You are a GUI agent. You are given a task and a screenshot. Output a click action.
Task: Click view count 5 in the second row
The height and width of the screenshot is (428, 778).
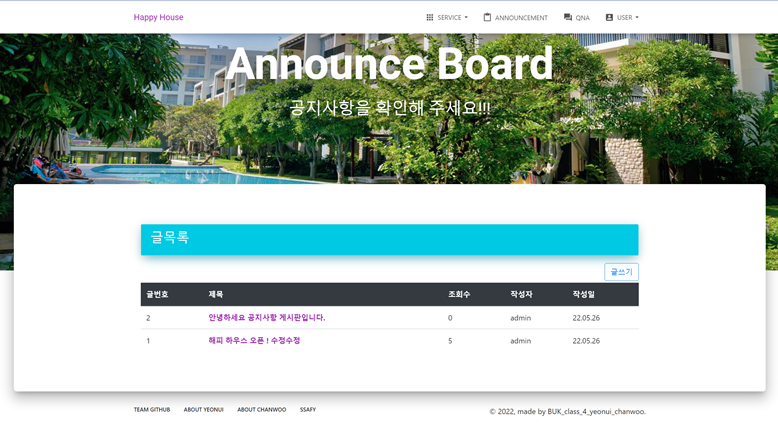[450, 341]
